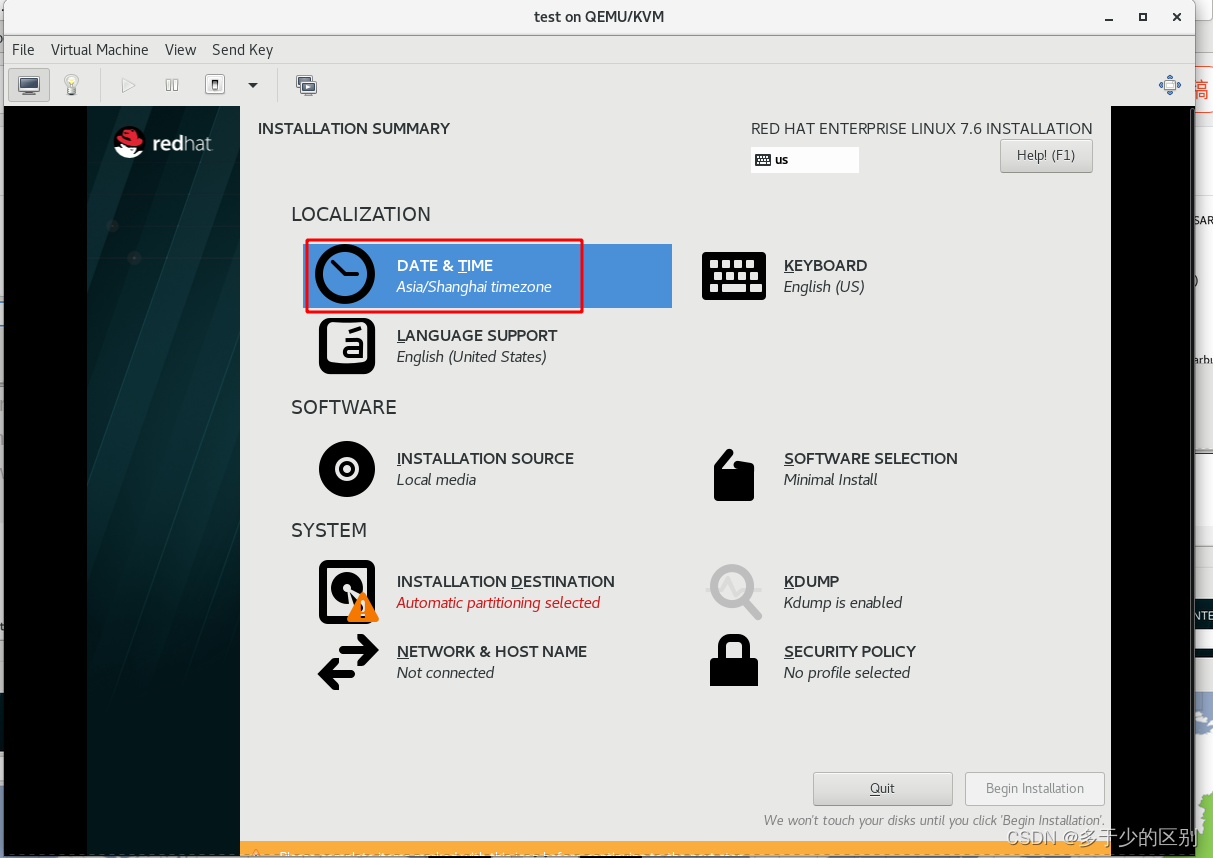Click the Installation Destination disk icon
The height and width of the screenshot is (858, 1213).
click(347, 591)
